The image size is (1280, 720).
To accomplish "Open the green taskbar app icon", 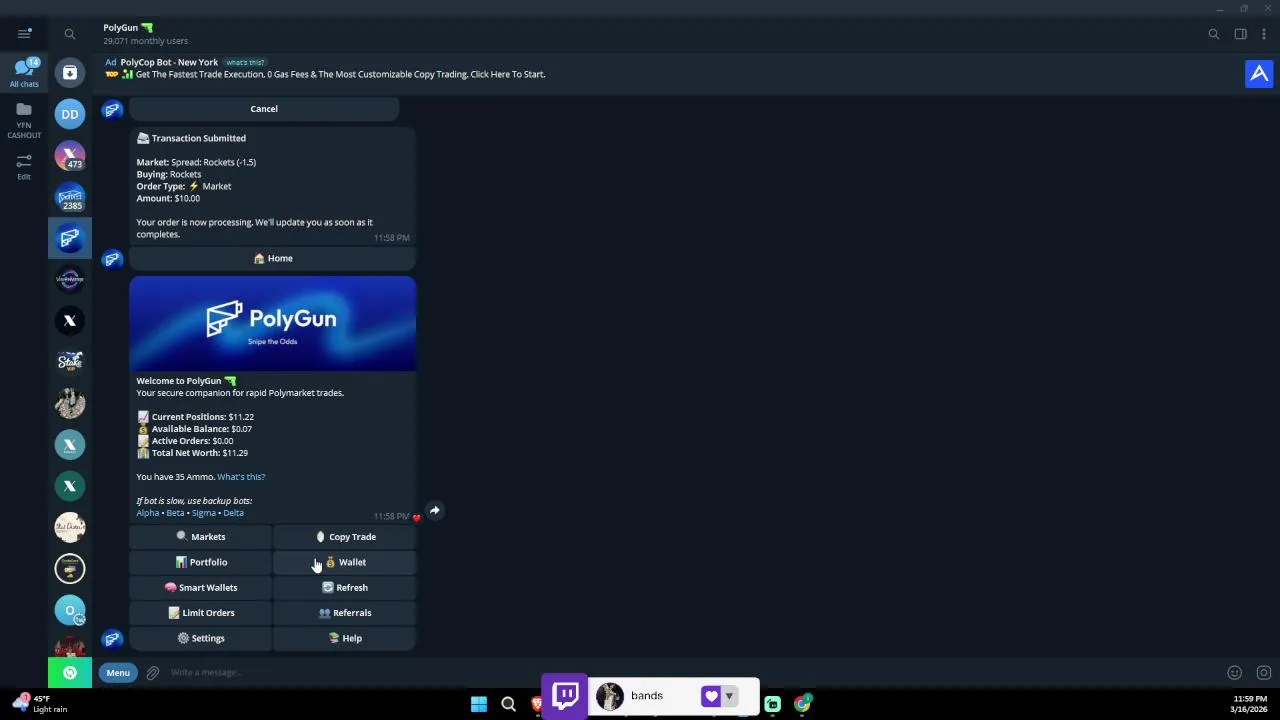I will pyautogui.click(x=772, y=704).
